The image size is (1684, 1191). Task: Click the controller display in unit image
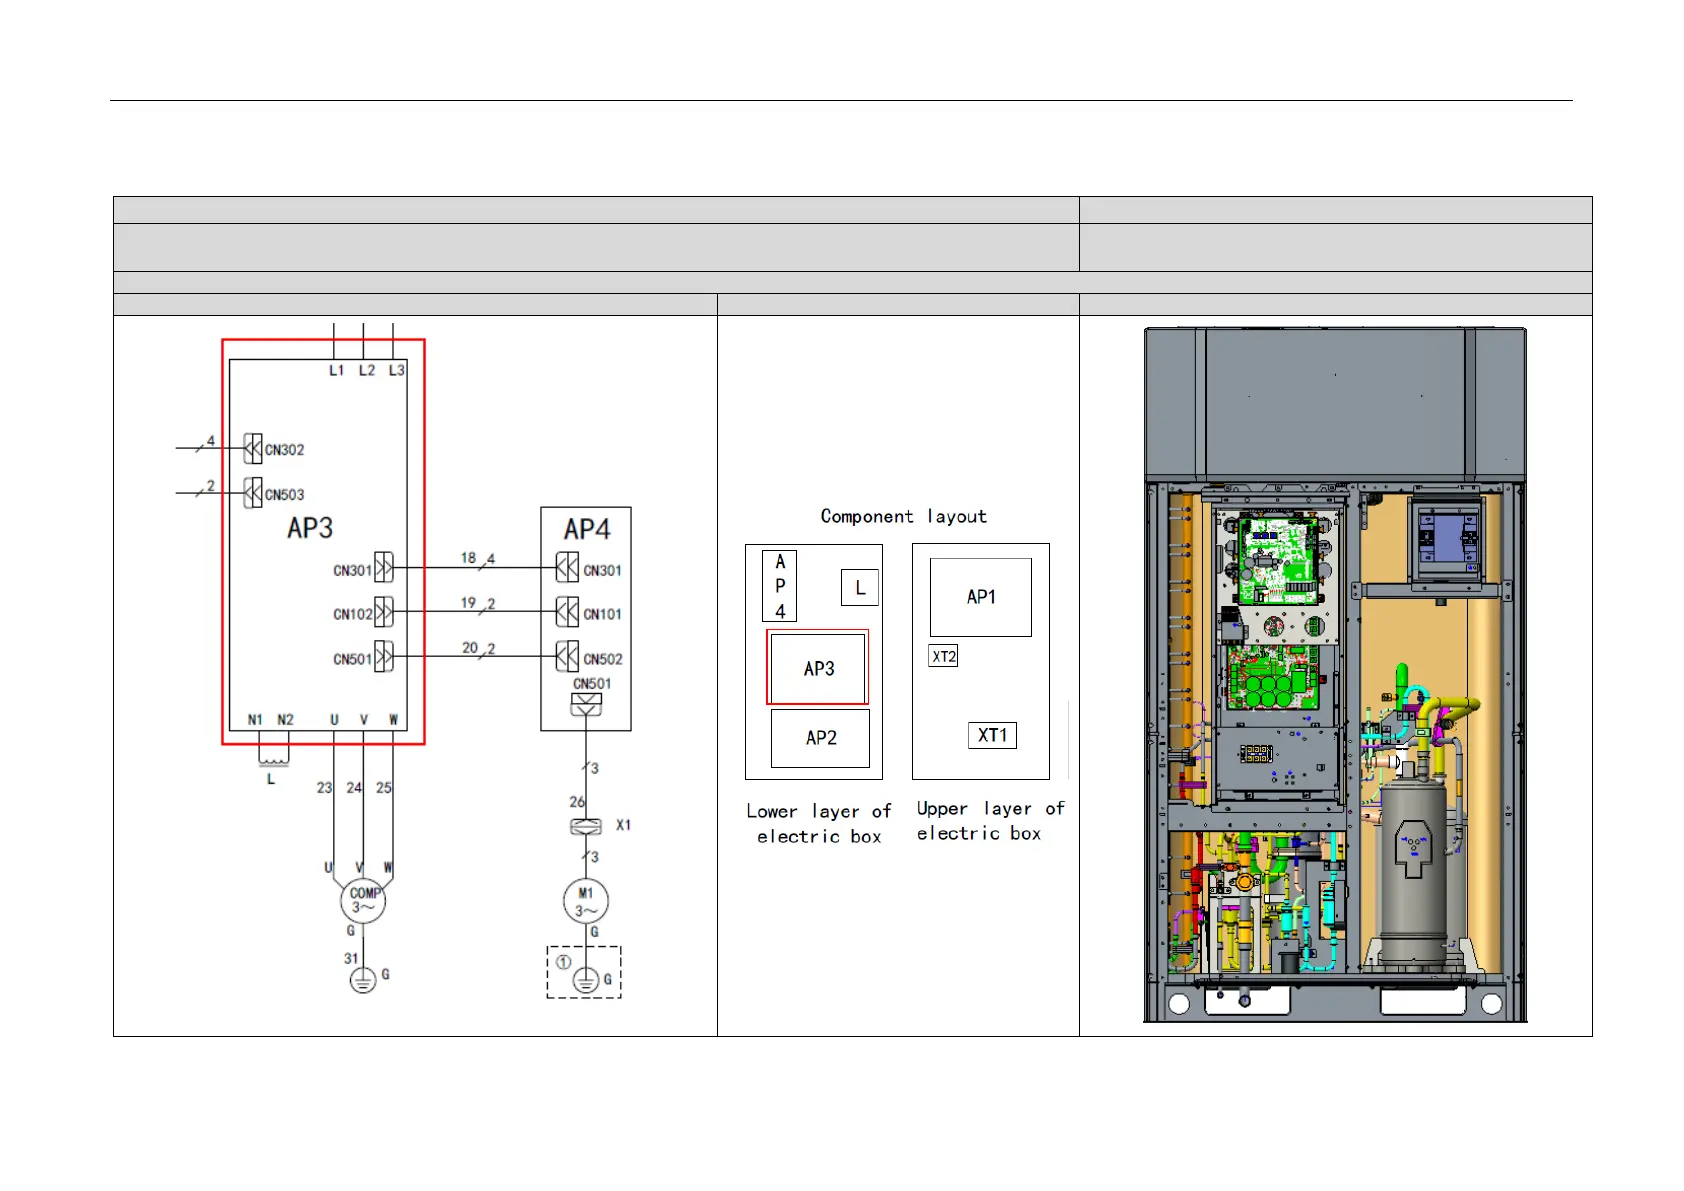(x=1447, y=539)
